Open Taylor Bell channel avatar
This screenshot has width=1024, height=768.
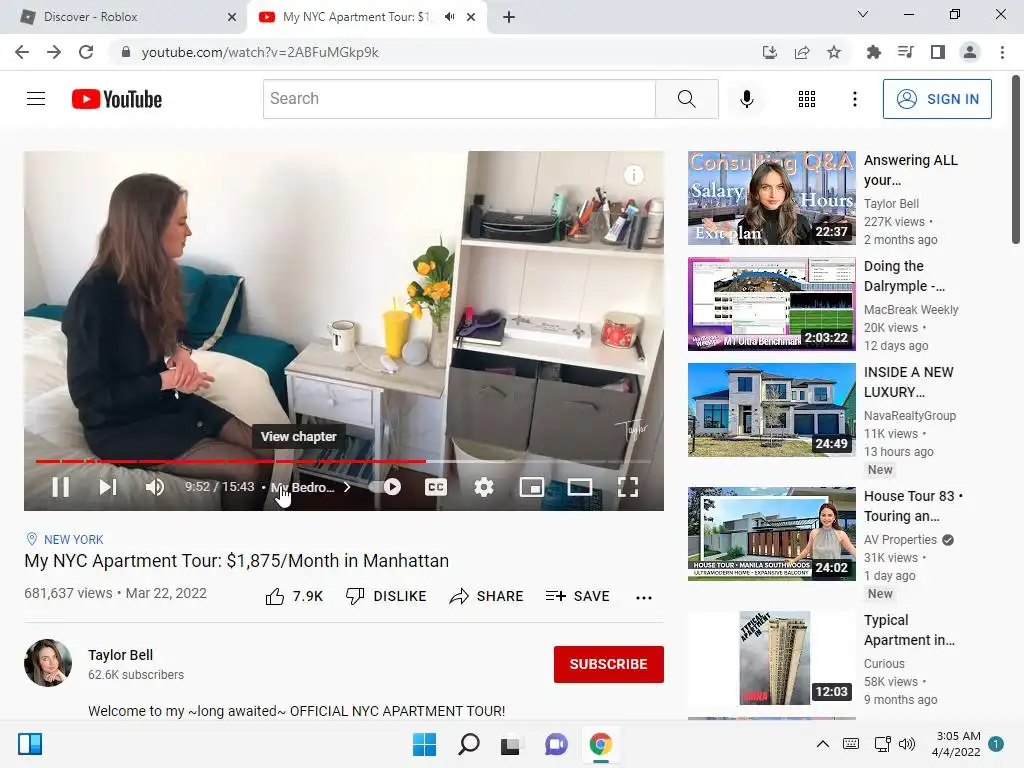point(48,663)
